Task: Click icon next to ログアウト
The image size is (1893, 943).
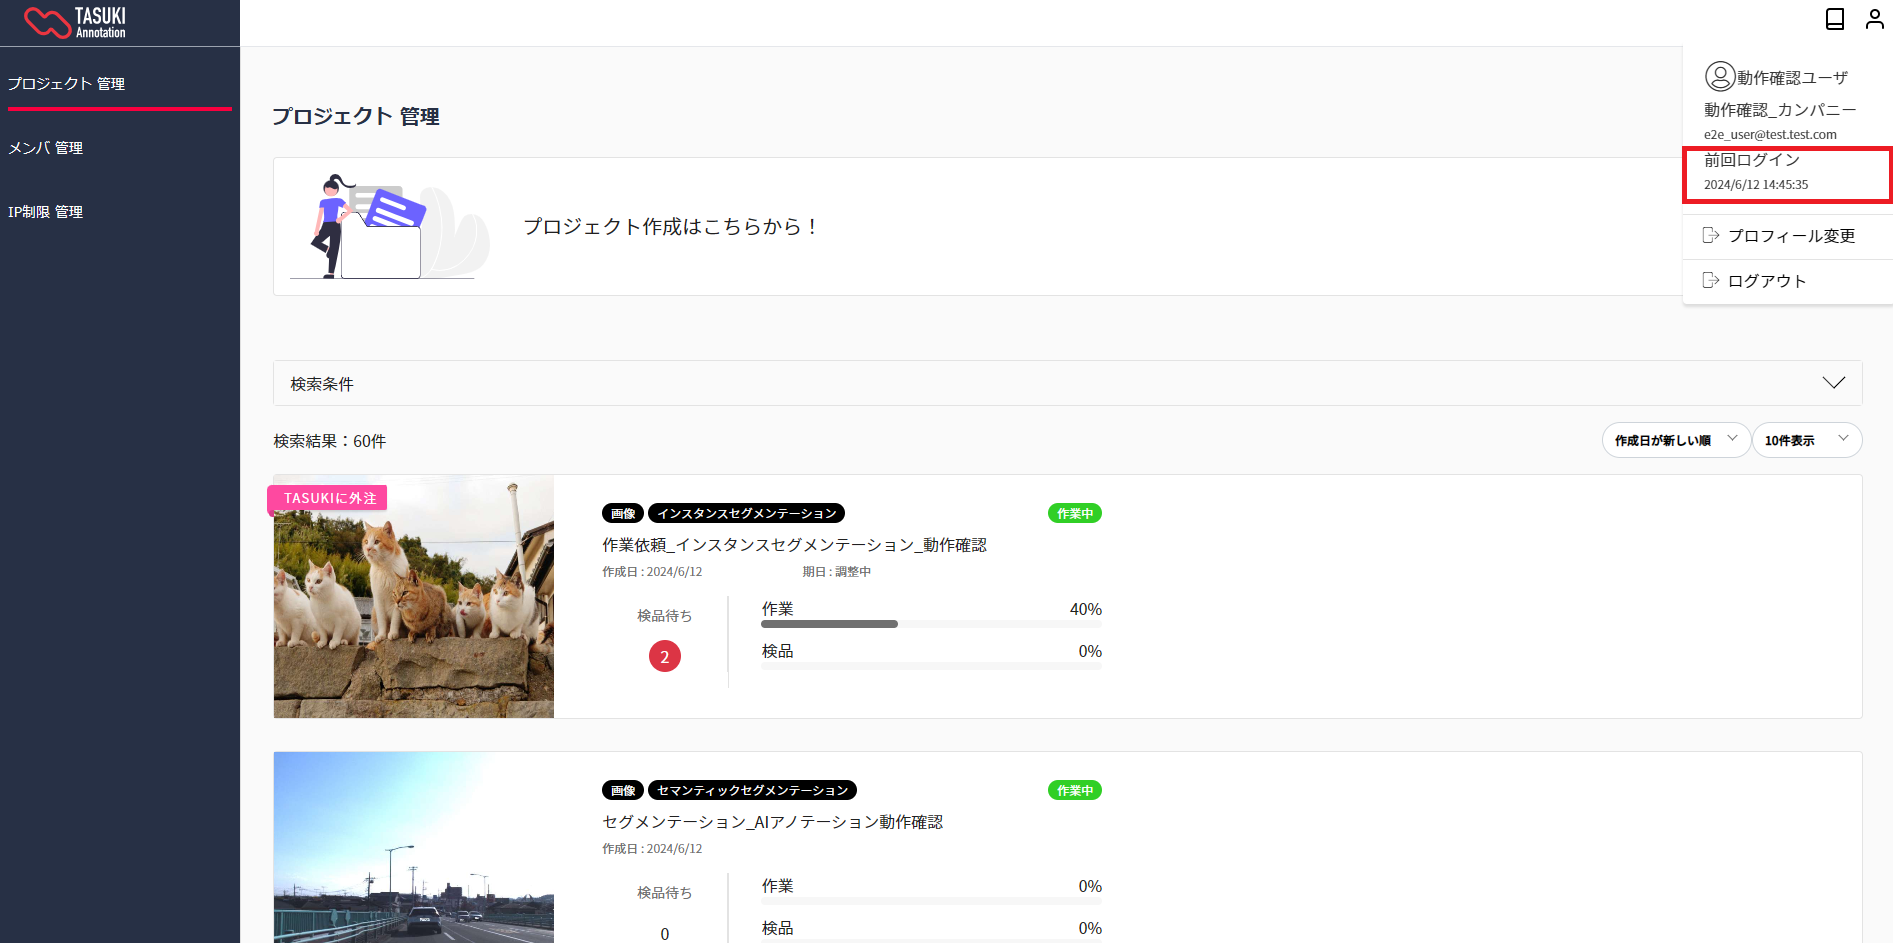Action: point(1711,280)
